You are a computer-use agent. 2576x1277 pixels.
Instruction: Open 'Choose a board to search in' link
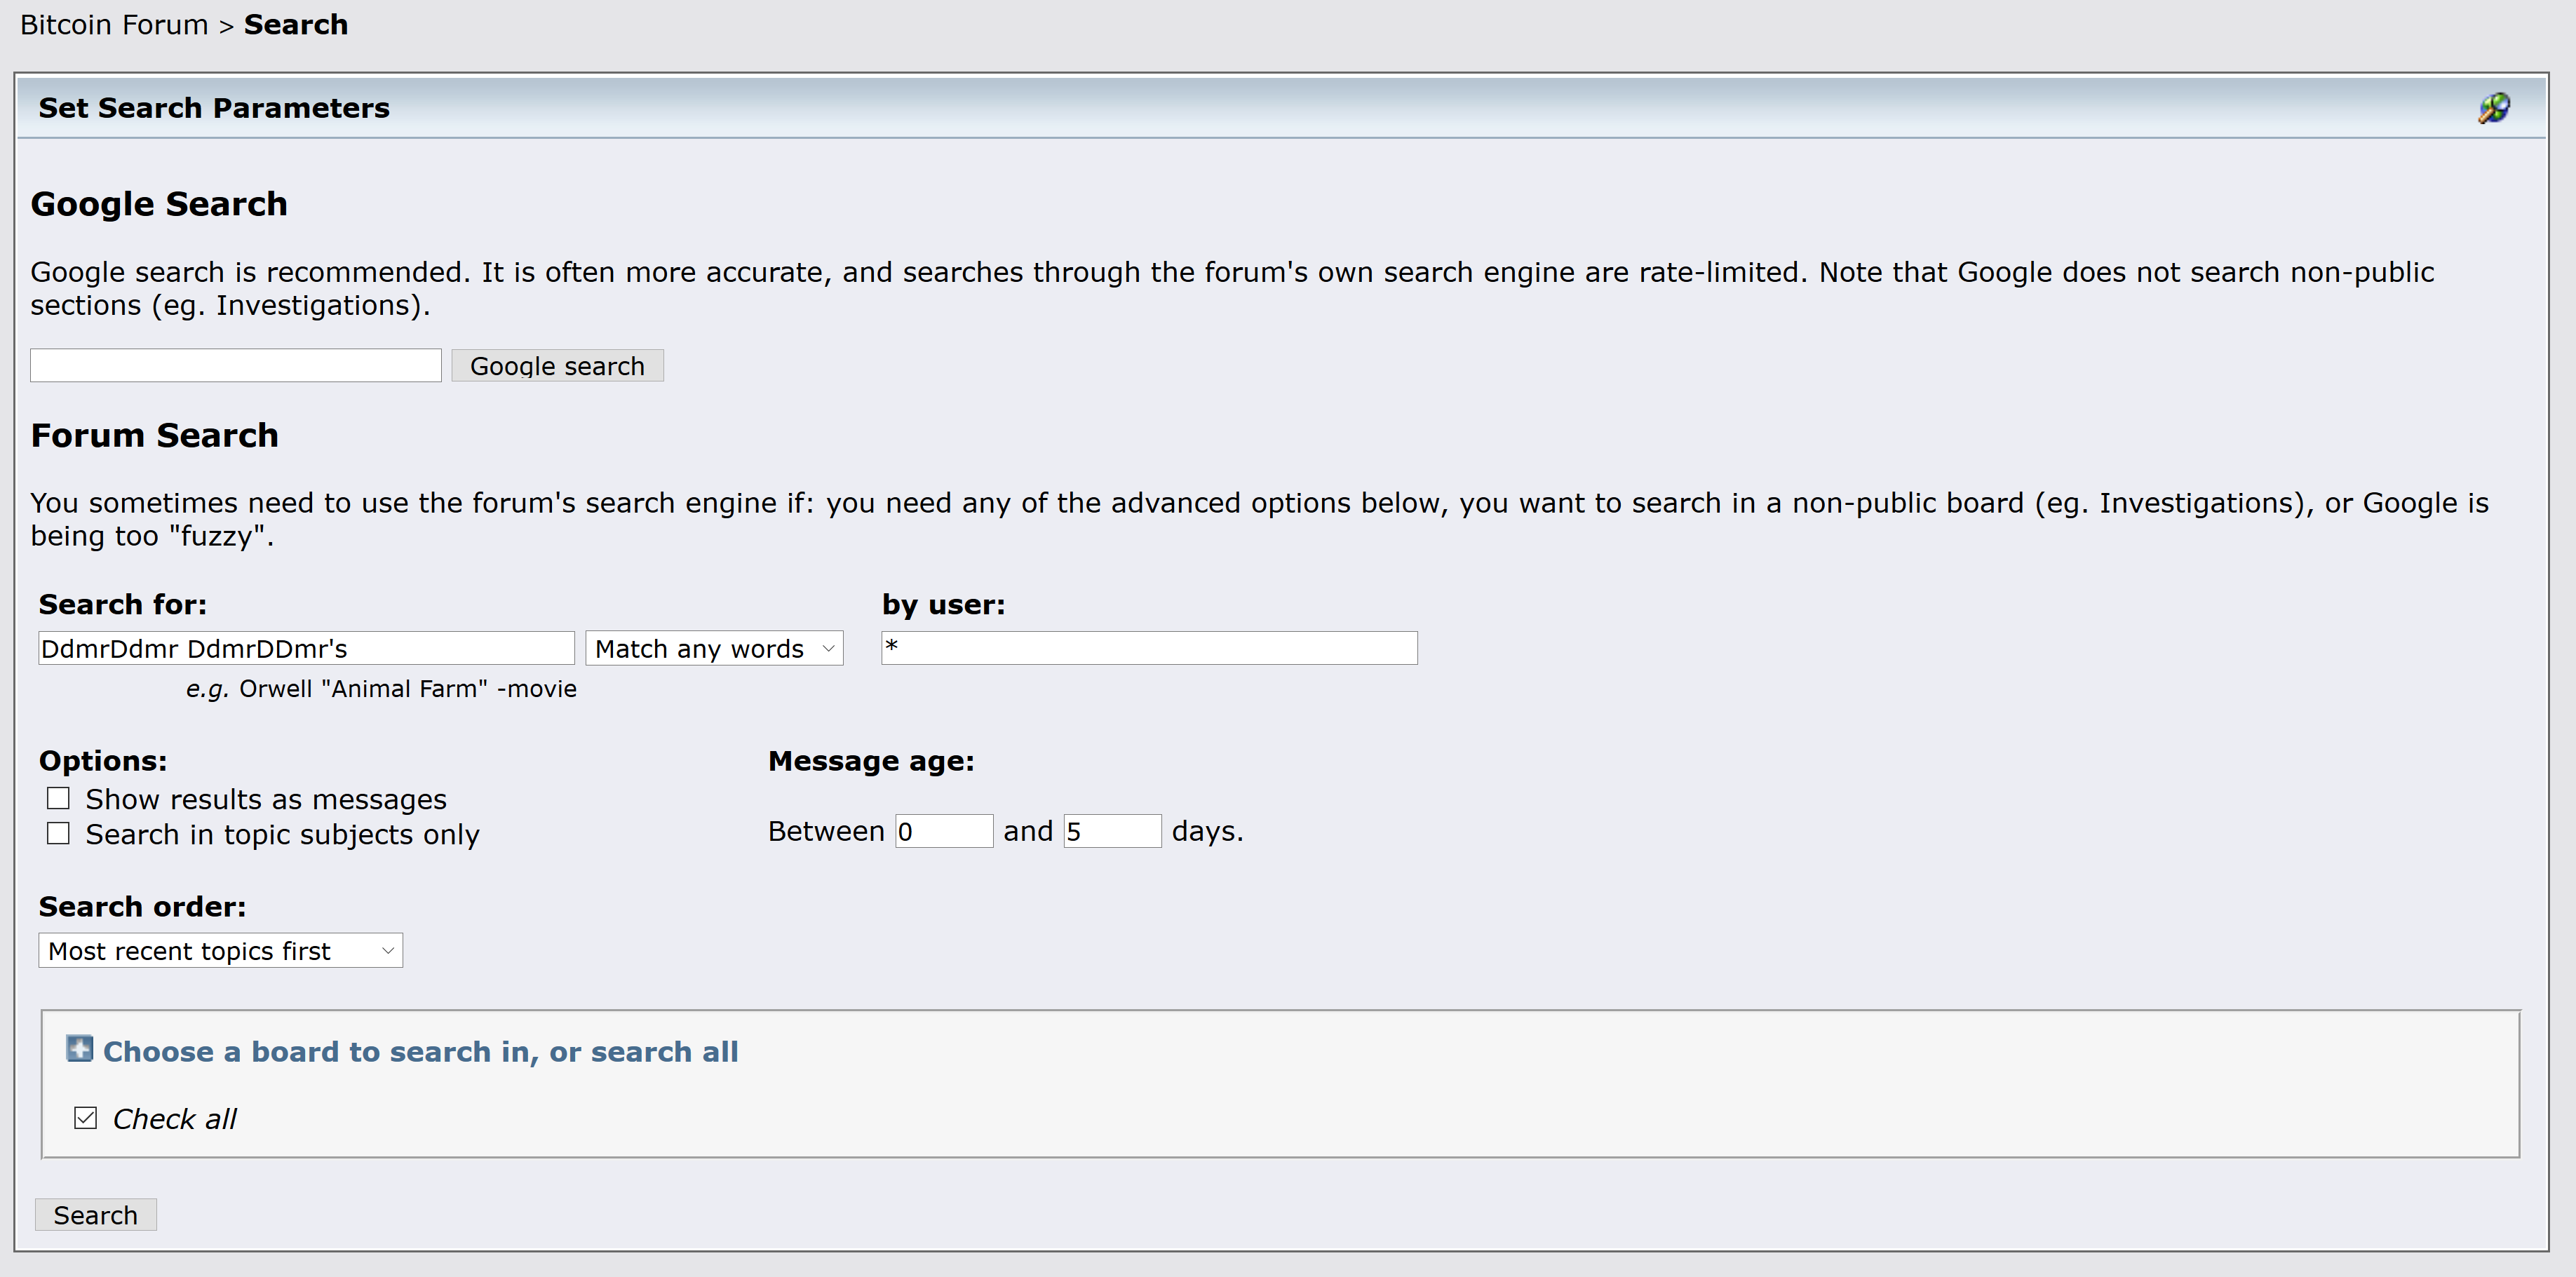[x=420, y=1052]
